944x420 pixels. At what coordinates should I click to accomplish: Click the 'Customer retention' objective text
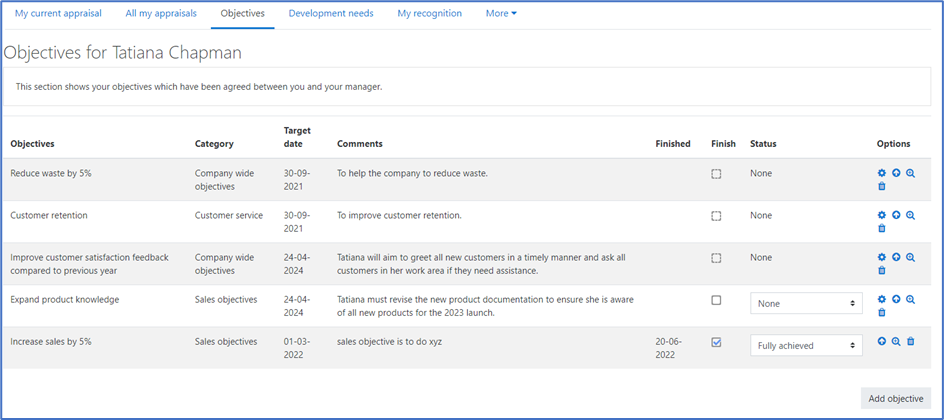(x=49, y=215)
